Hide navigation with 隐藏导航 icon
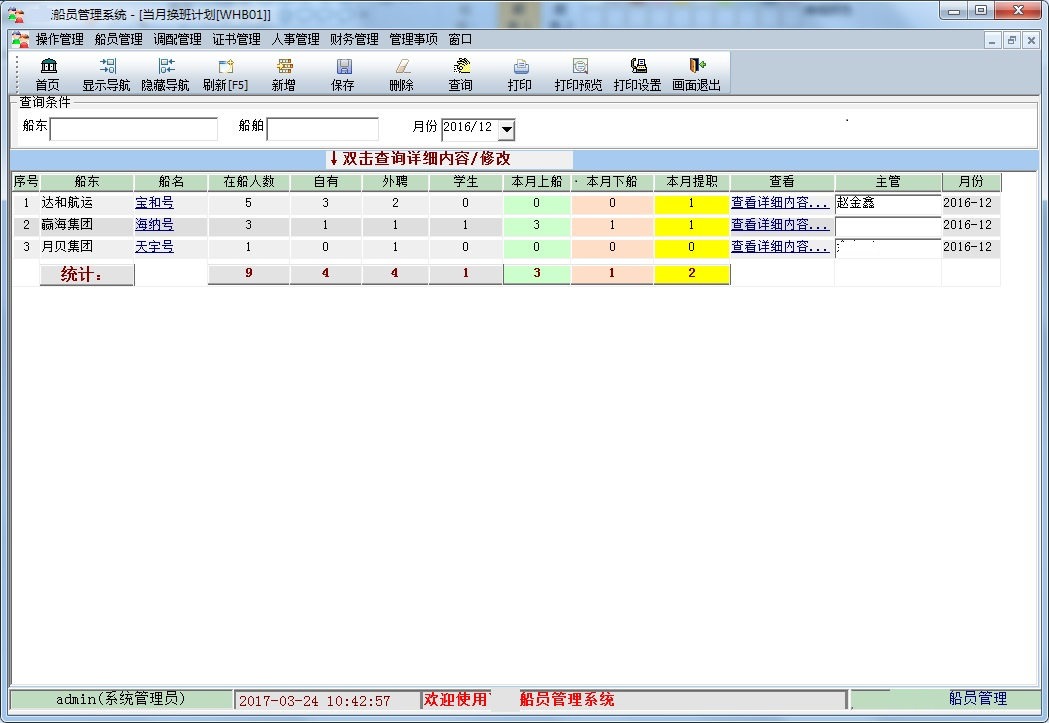The height and width of the screenshot is (723, 1049). [165, 74]
